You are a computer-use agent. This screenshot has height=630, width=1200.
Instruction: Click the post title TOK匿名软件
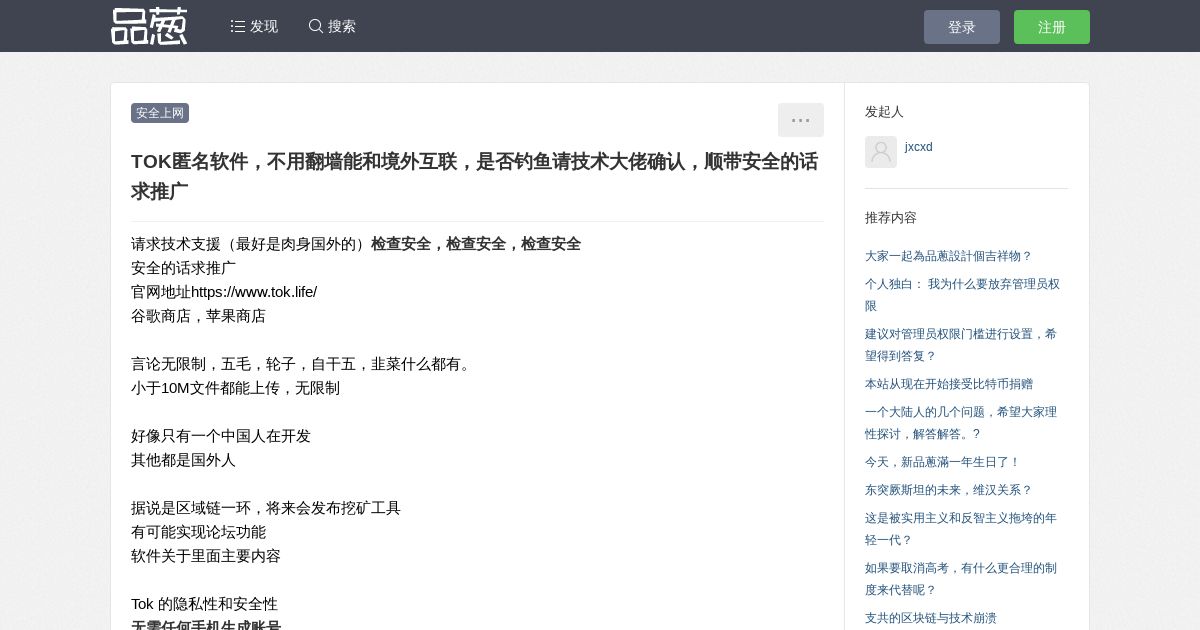coord(474,176)
